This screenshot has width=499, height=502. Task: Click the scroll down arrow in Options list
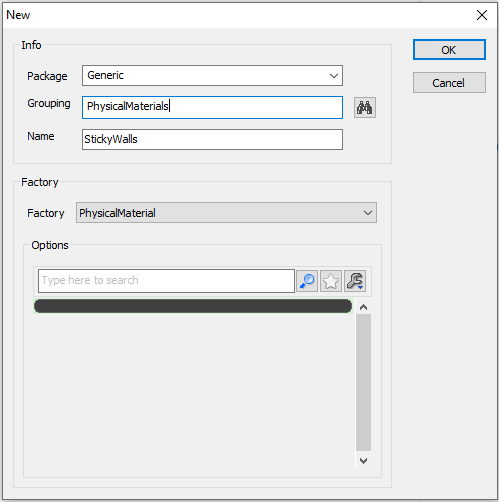[x=363, y=461]
